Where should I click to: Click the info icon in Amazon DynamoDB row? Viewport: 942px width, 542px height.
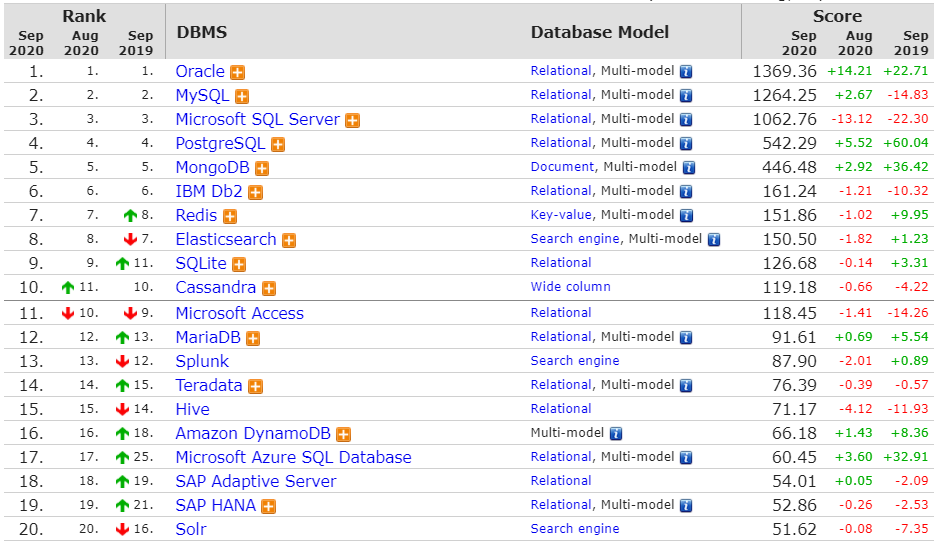point(616,434)
